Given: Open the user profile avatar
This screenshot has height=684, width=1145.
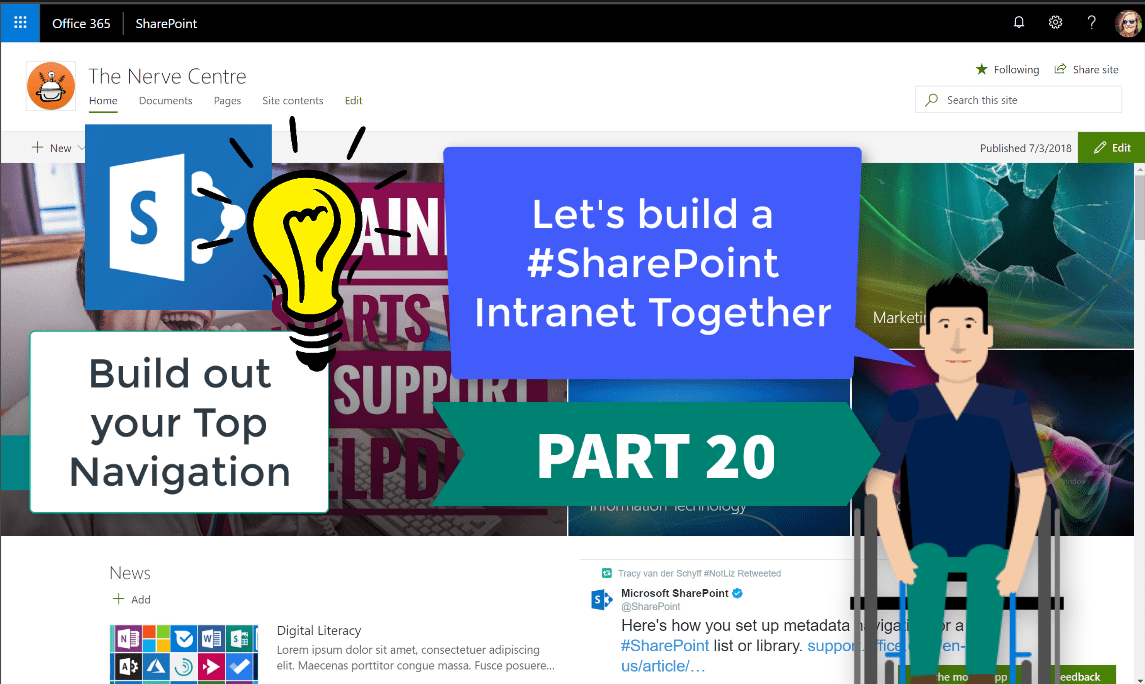Looking at the screenshot, I should pos(1128,22).
